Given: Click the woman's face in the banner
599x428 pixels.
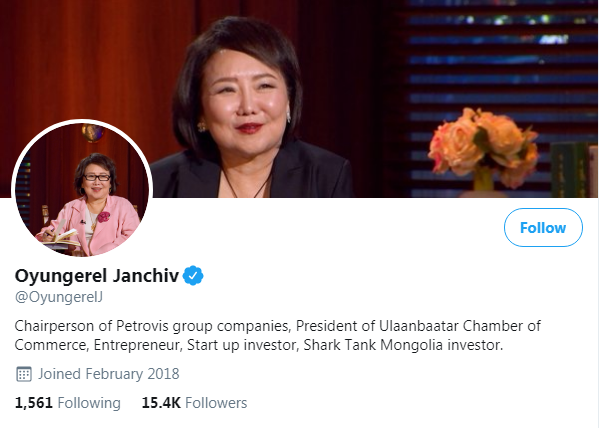Looking at the screenshot, I should 244,96.
